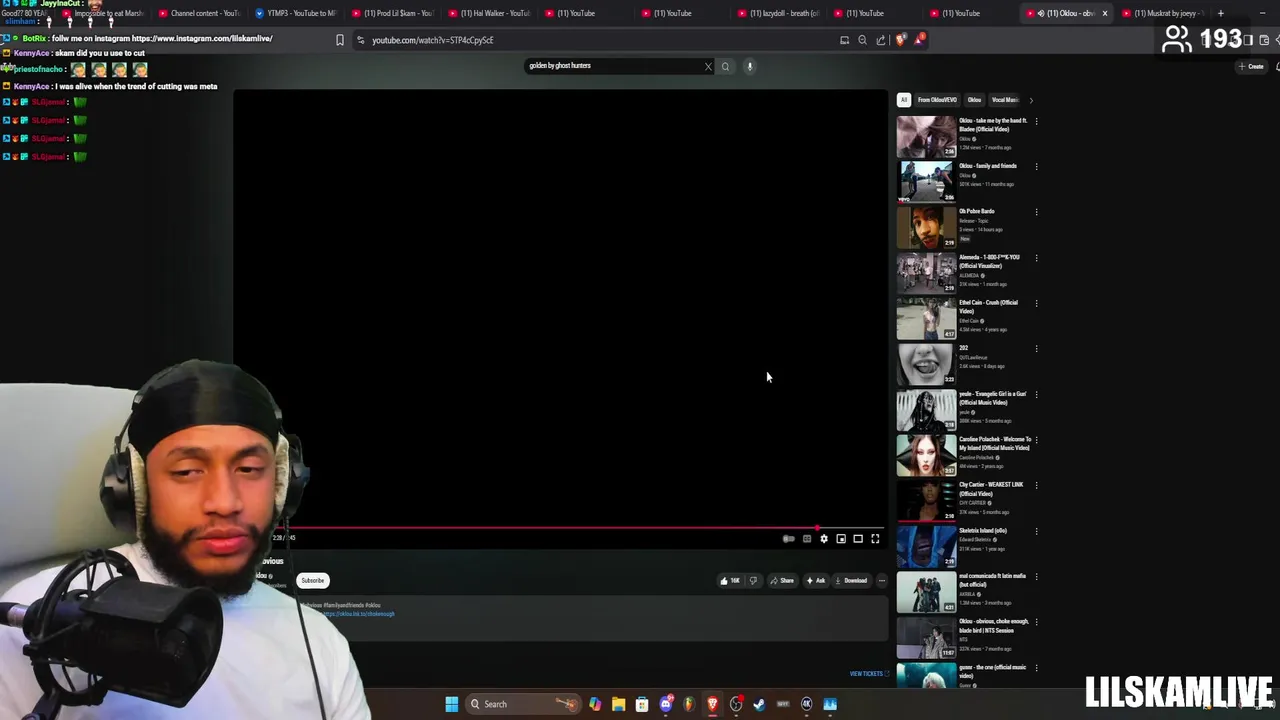Click the VIEW TICKETS link
This screenshot has height=720, width=1280.
point(869,674)
